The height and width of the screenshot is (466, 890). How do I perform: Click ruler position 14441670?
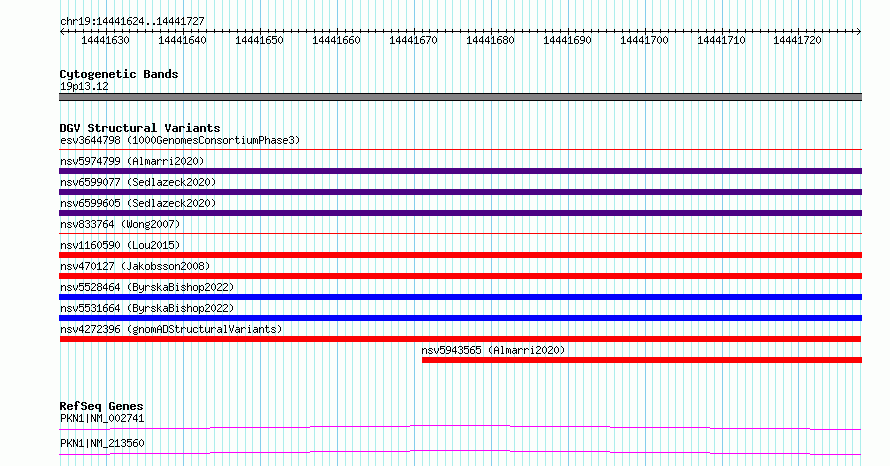tap(413, 40)
